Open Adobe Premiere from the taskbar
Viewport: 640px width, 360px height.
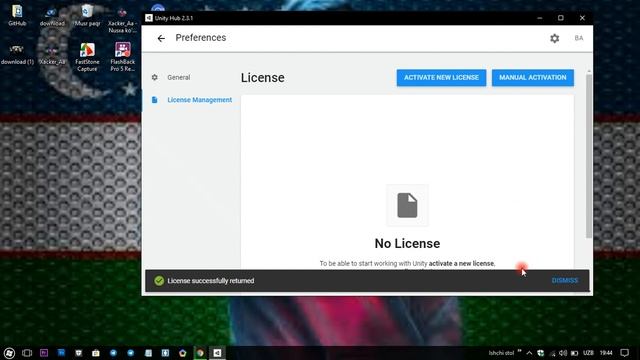(44, 353)
